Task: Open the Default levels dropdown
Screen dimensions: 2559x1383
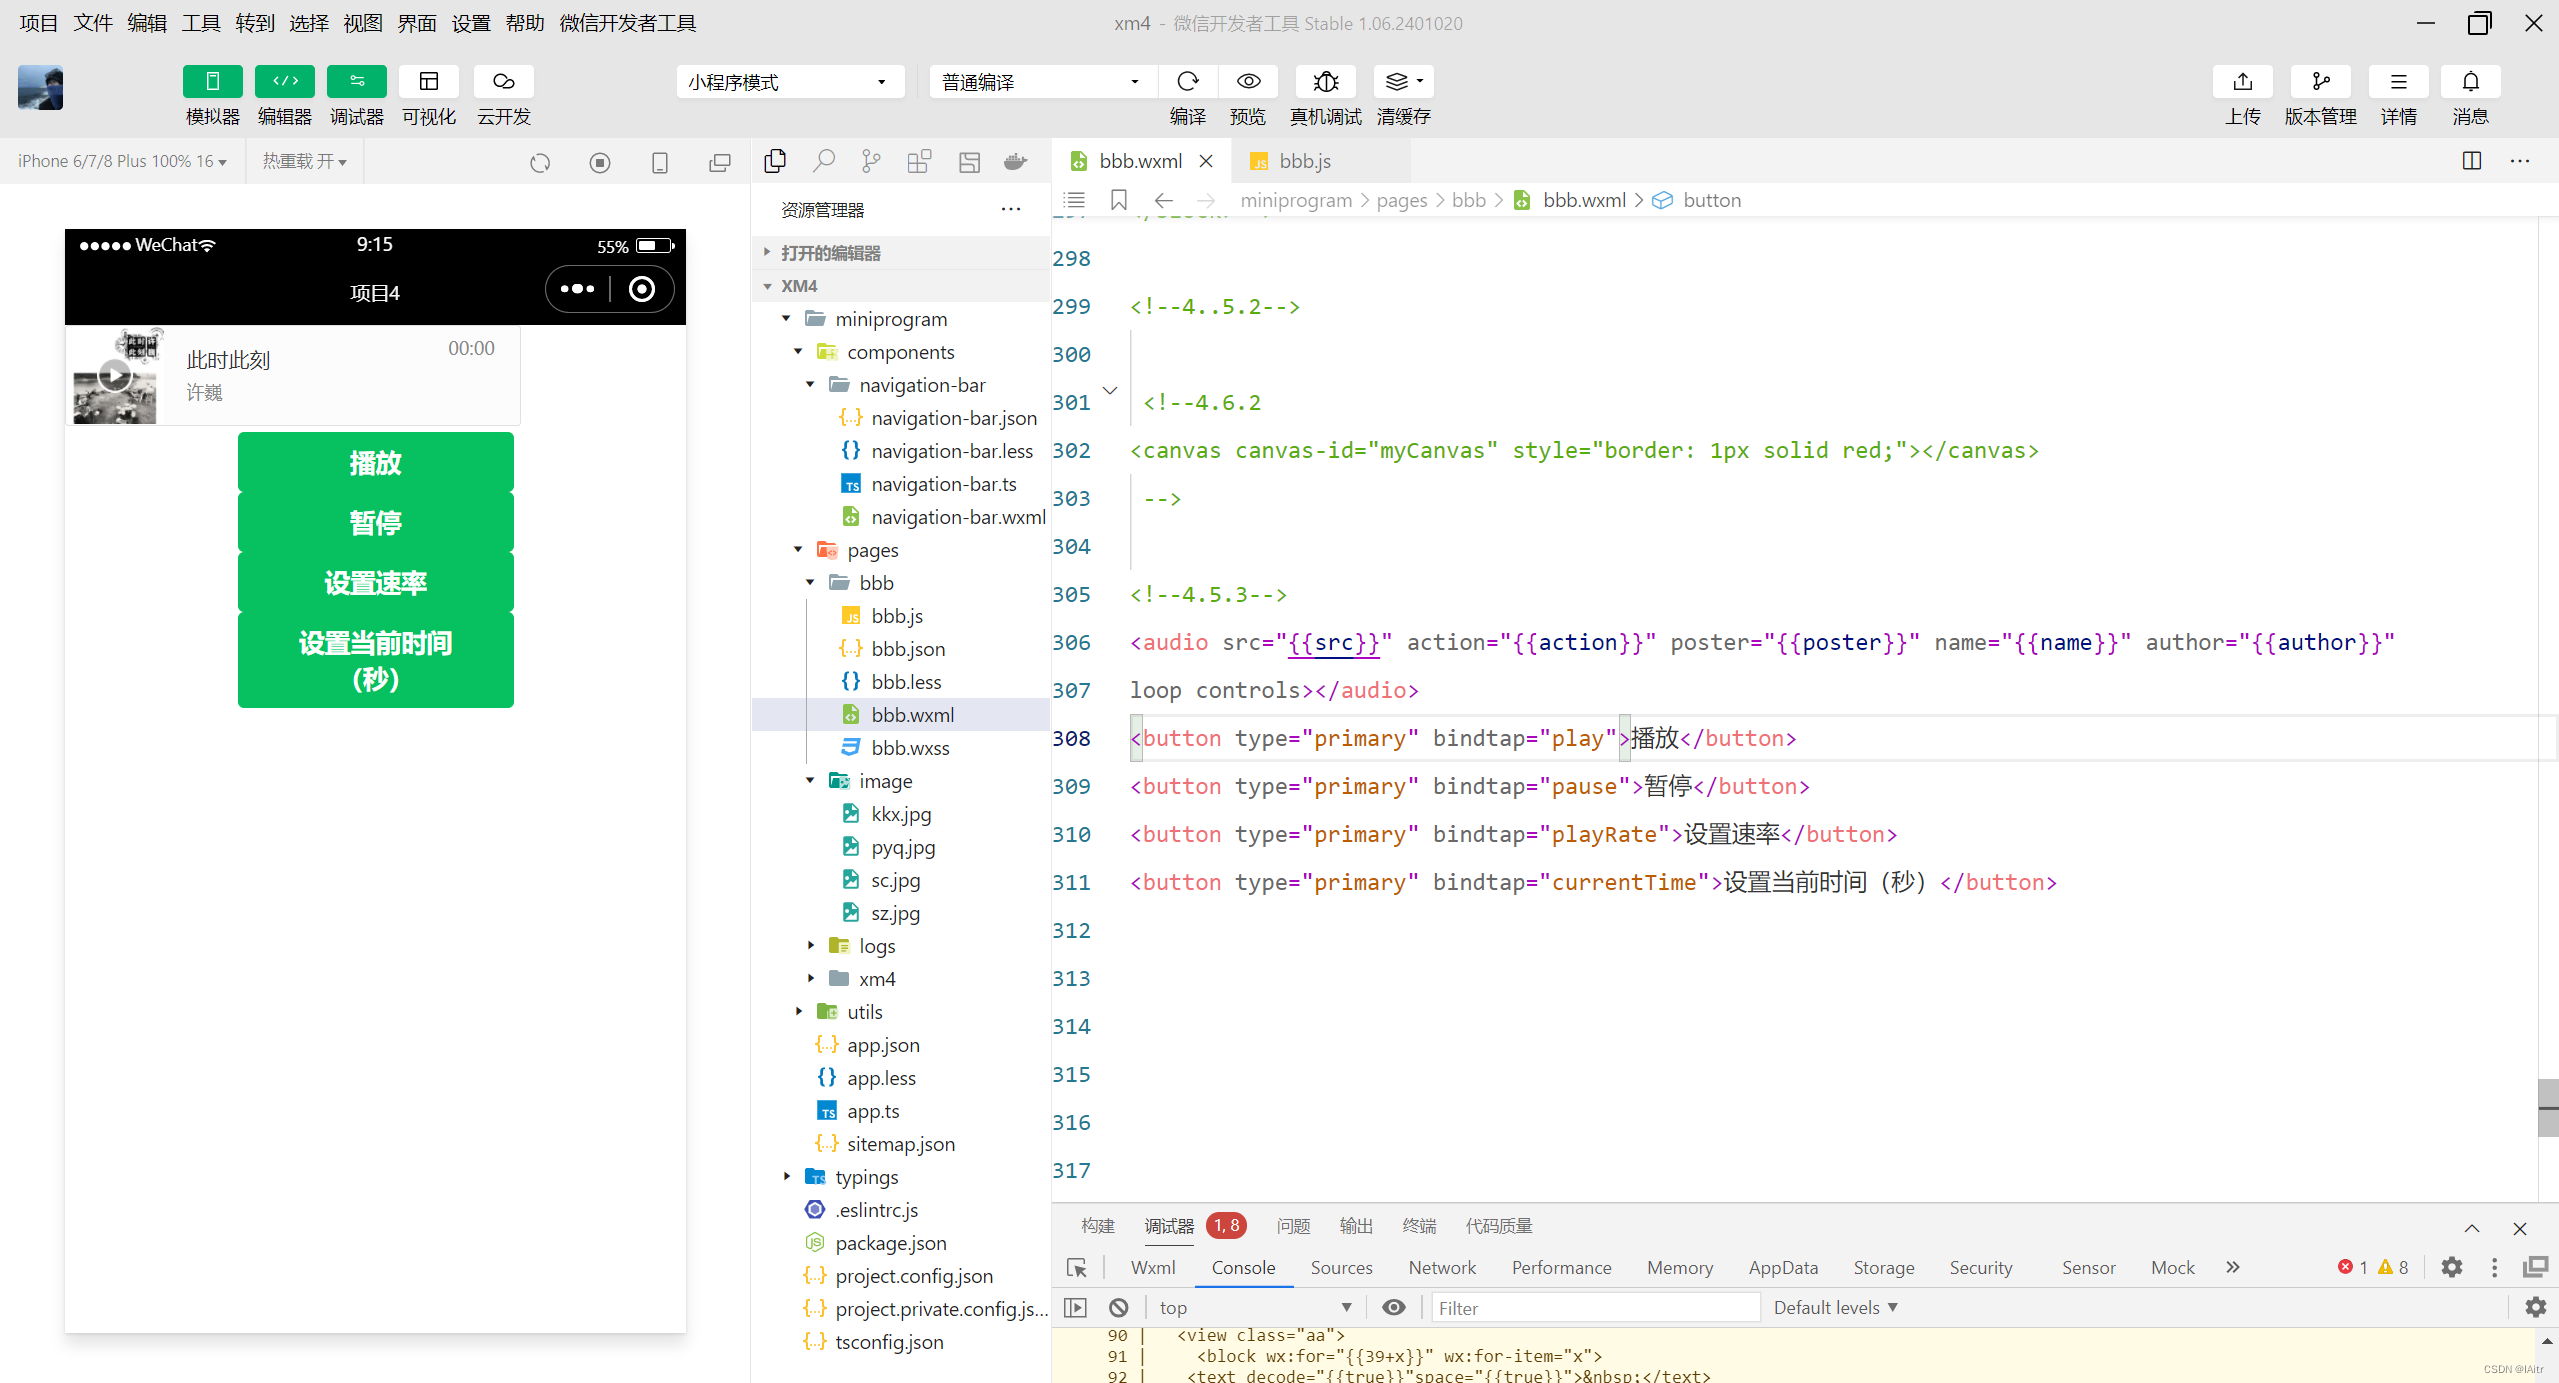Action: 1835,1308
